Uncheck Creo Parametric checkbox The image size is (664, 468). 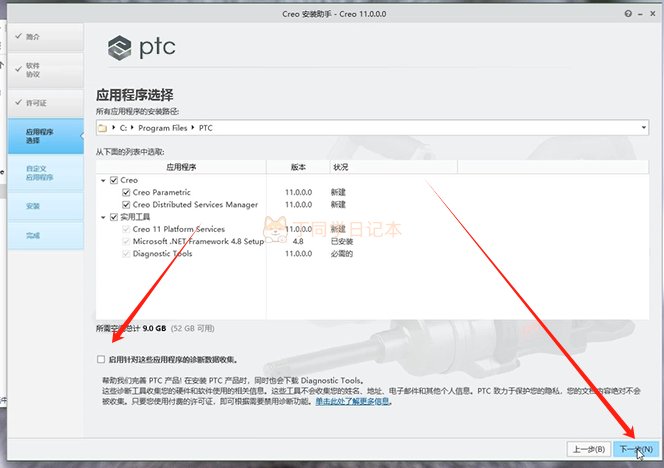[x=126, y=192]
